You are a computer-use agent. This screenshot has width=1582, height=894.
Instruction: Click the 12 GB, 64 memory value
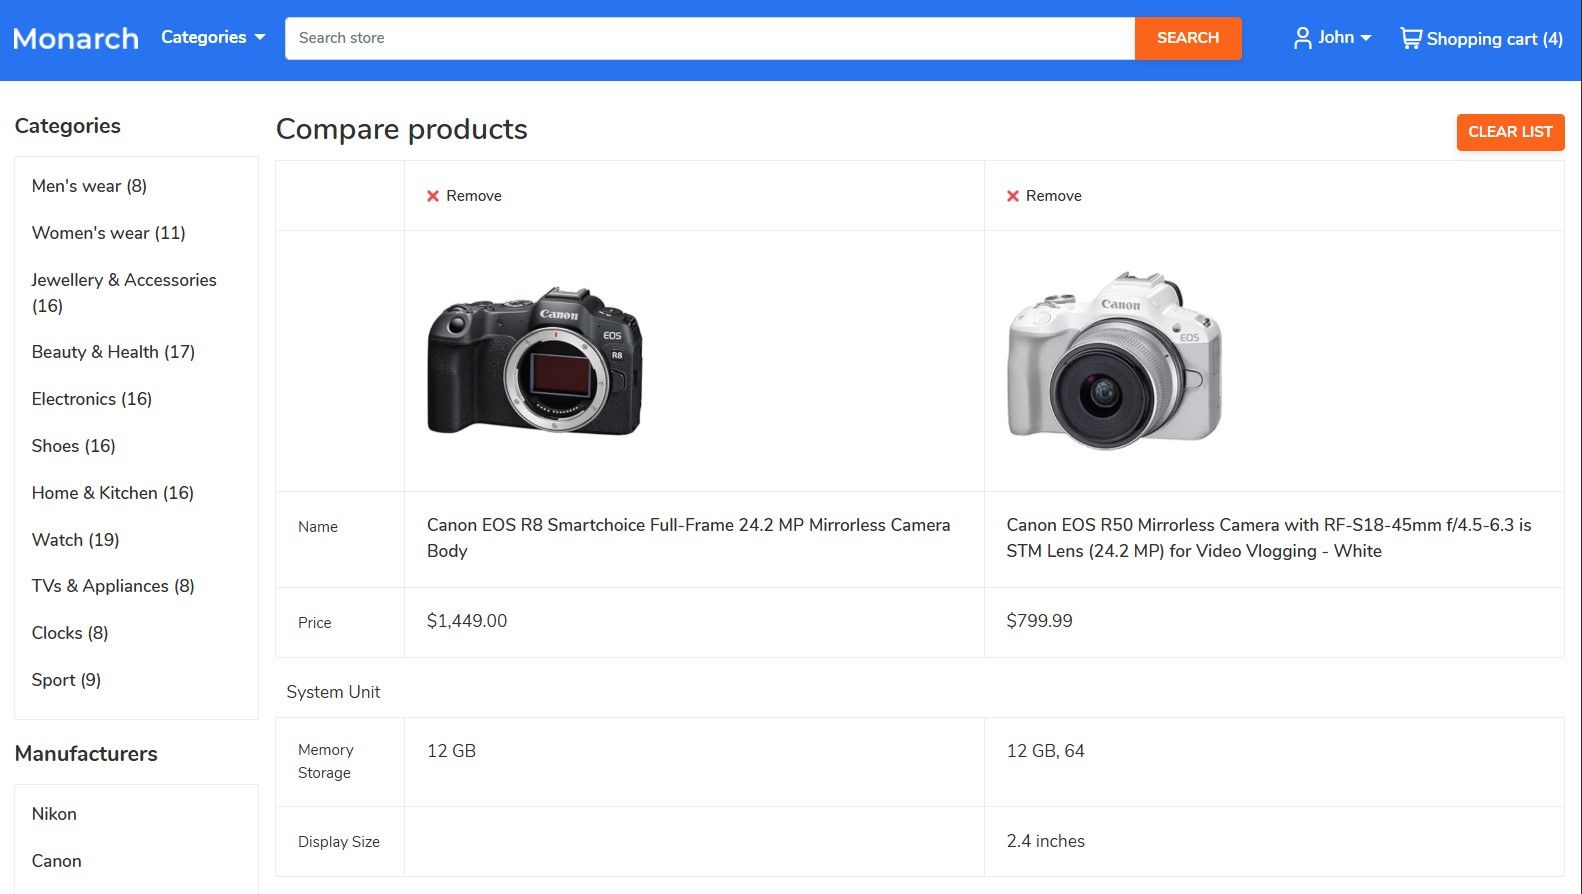(1045, 751)
